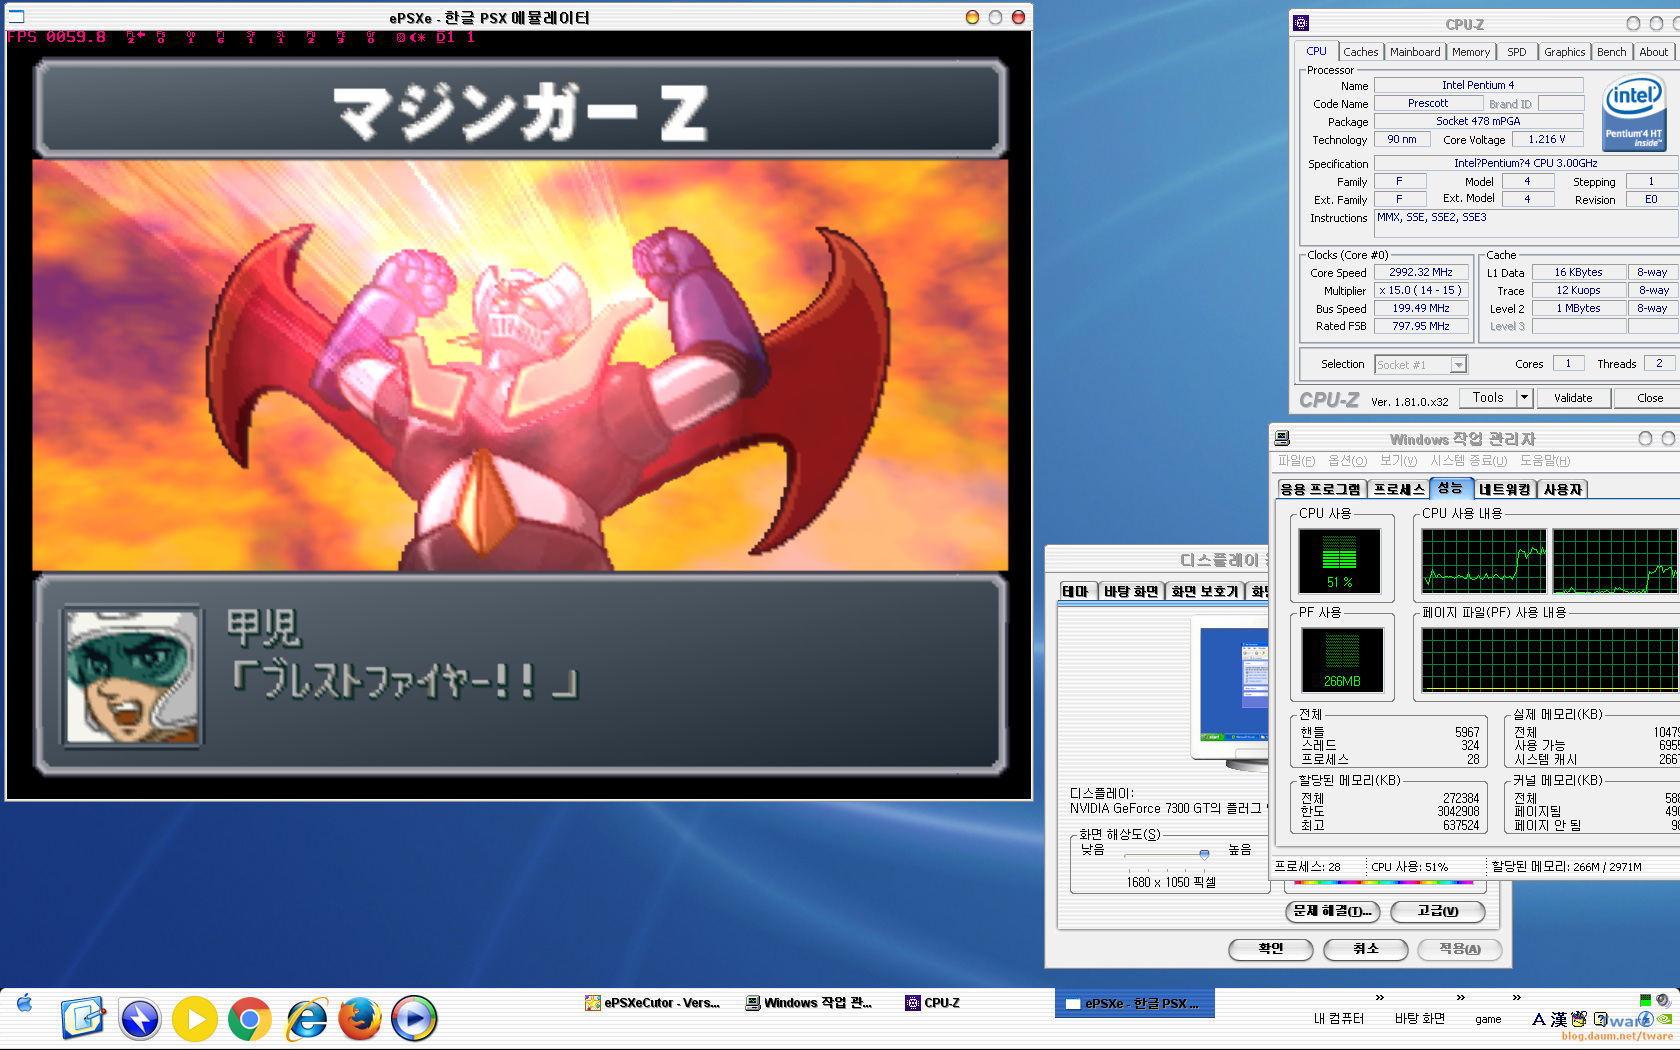This screenshot has height=1050, width=1680.
Task: Open CPU-Z Bench tab
Action: pyautogui.click(x=1611, y=52)
